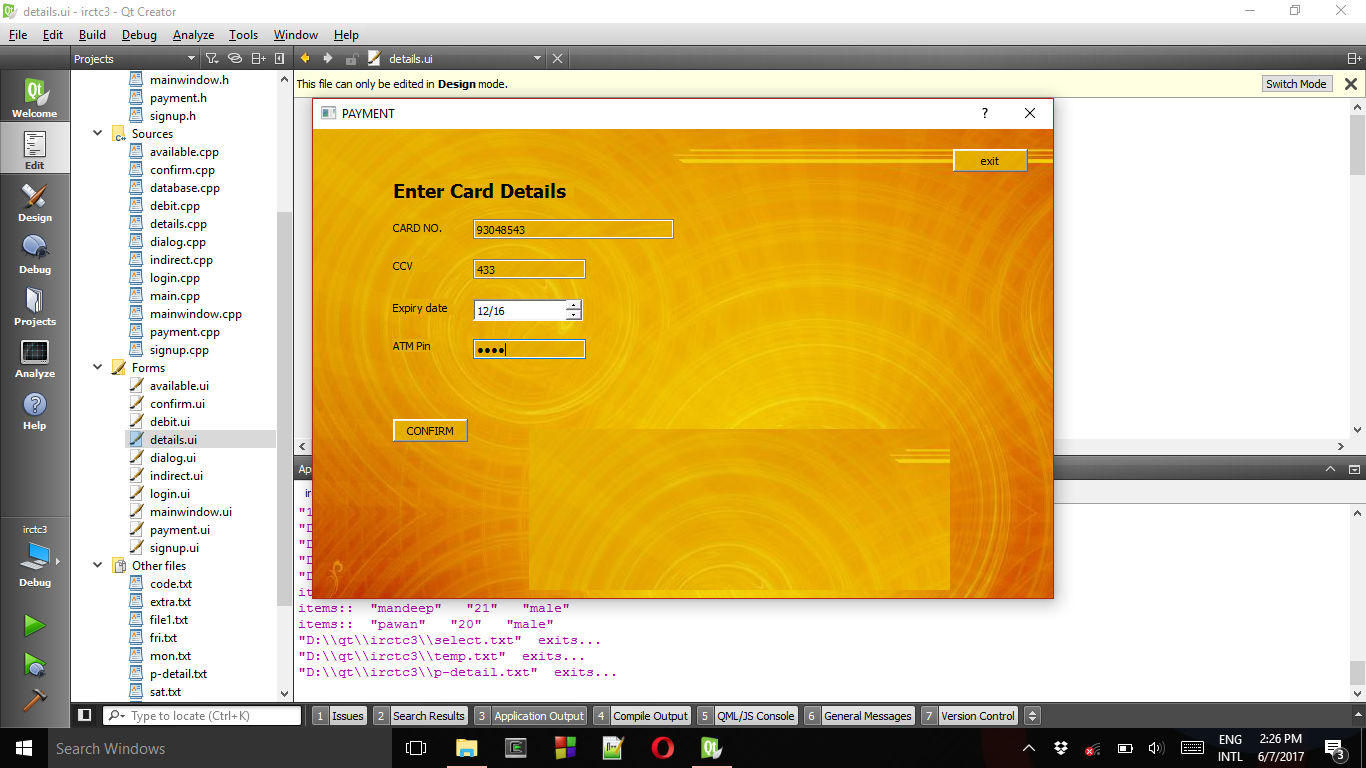Switch to Edit mode
This screenshot has height=768, width=1366.
(34, 151)
